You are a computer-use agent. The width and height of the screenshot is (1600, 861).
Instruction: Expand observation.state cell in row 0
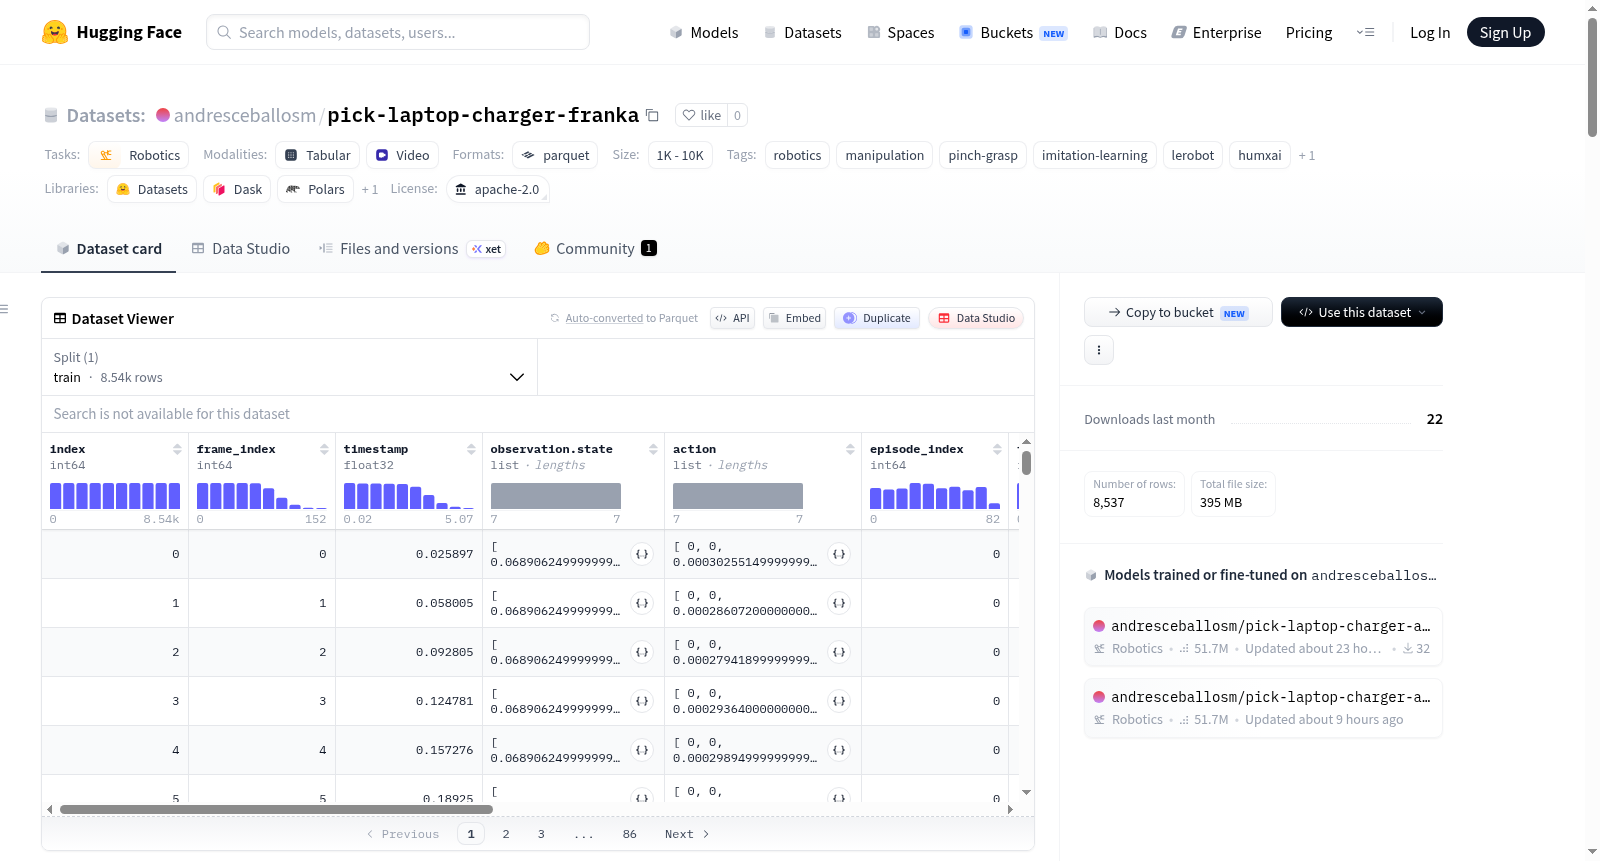pyautogui.click(x=642, y=554)
